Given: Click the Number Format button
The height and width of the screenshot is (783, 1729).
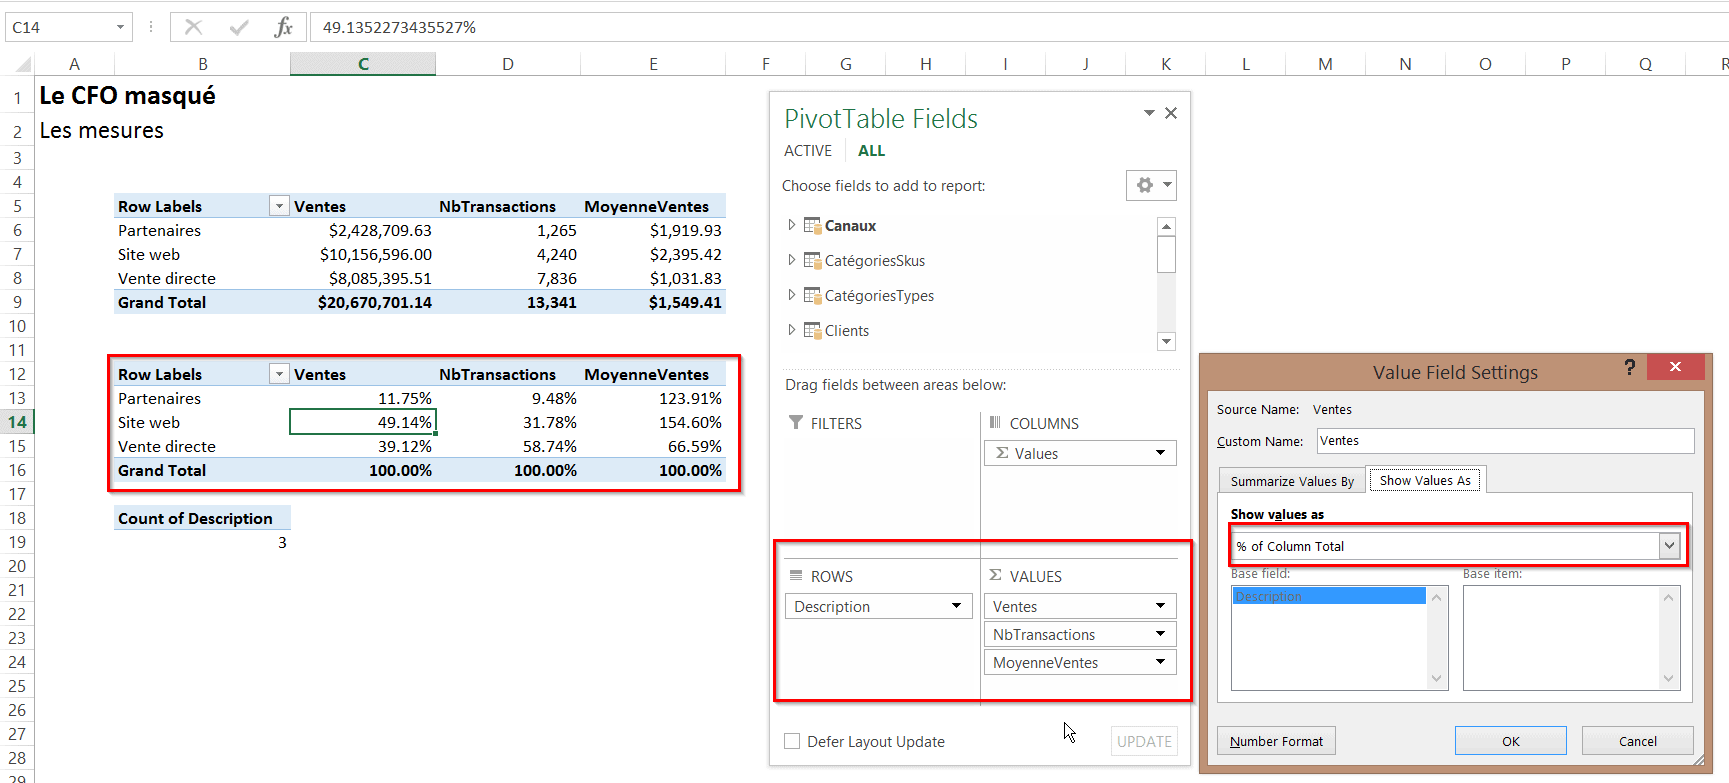Looking at the screenshot, I should (x=1276, y=741).
